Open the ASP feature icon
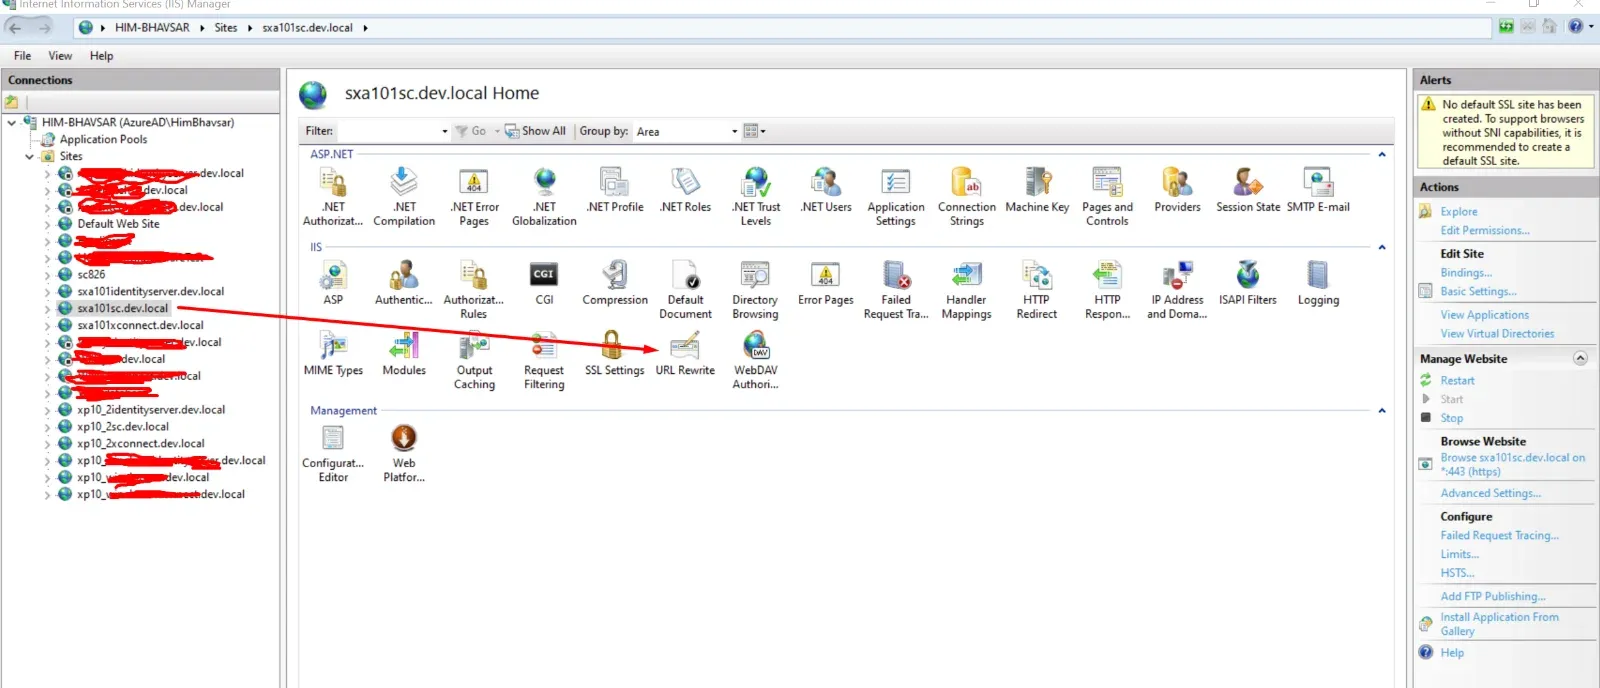The image size is (1600, 688). coord(333,283)
